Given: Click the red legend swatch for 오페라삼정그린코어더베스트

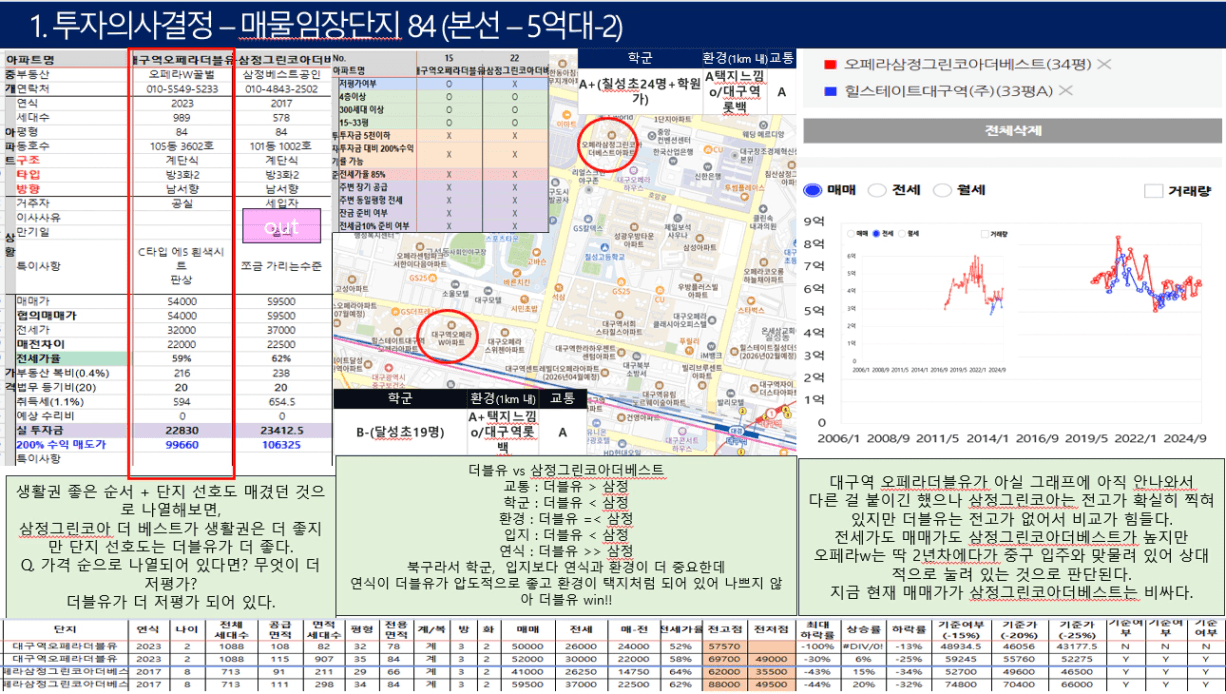Looking at the screenshot, I should pyautogui.click(x=830, y=64).
